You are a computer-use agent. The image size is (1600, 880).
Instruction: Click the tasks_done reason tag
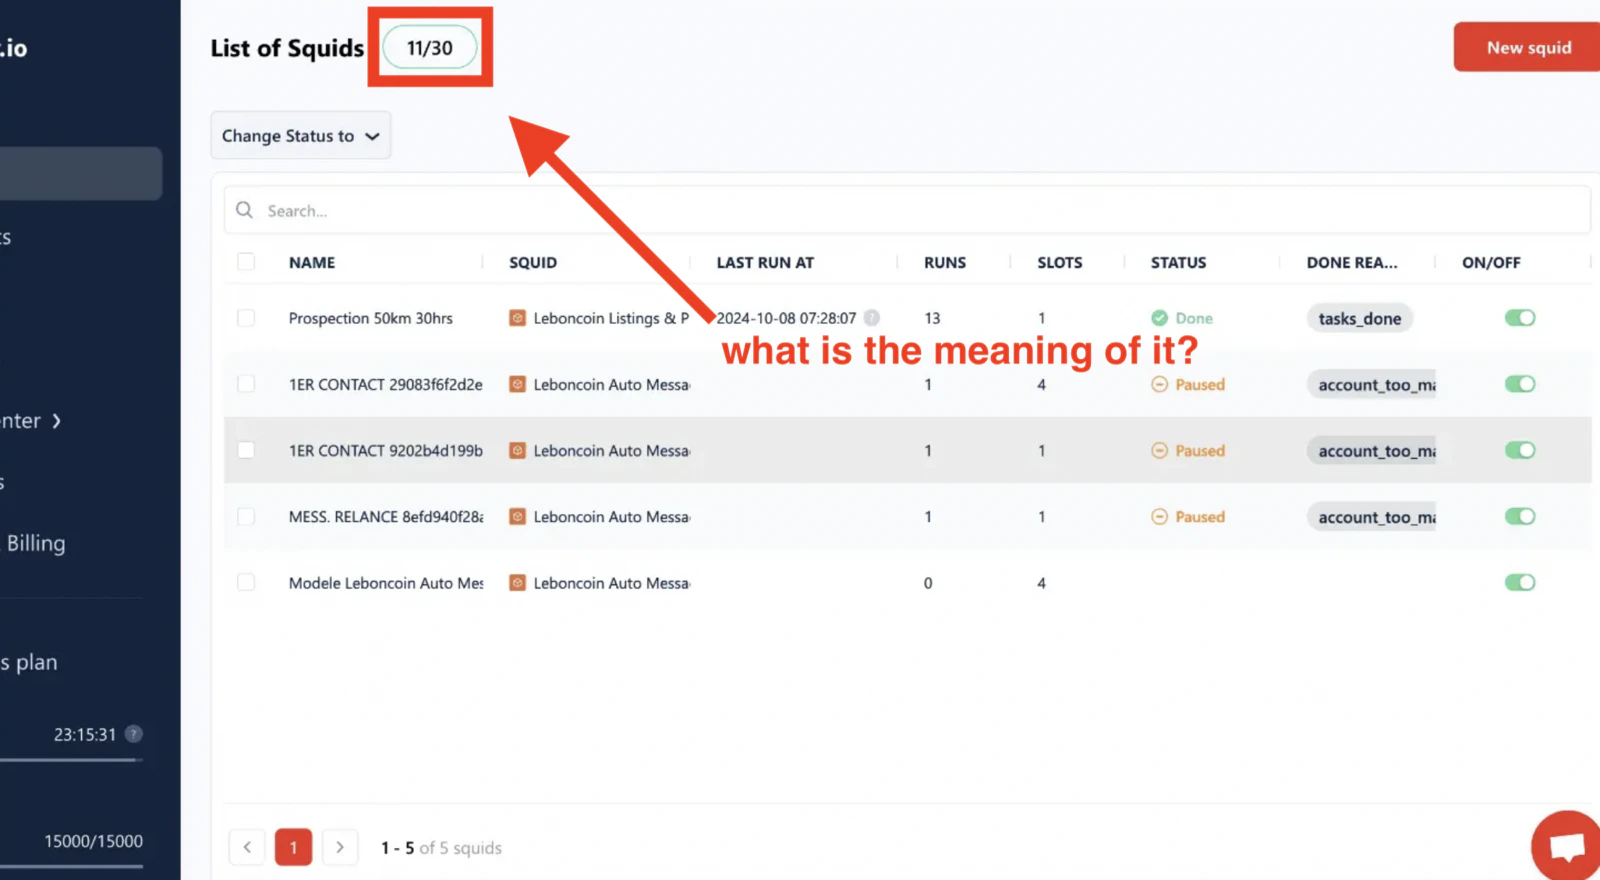pos(1359,318)
